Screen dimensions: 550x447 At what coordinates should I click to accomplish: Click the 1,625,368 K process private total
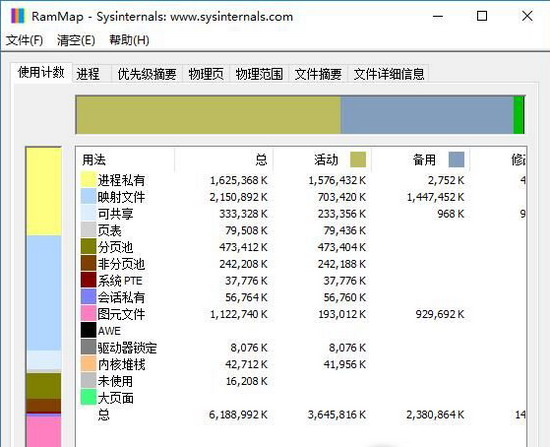(239, 180)
